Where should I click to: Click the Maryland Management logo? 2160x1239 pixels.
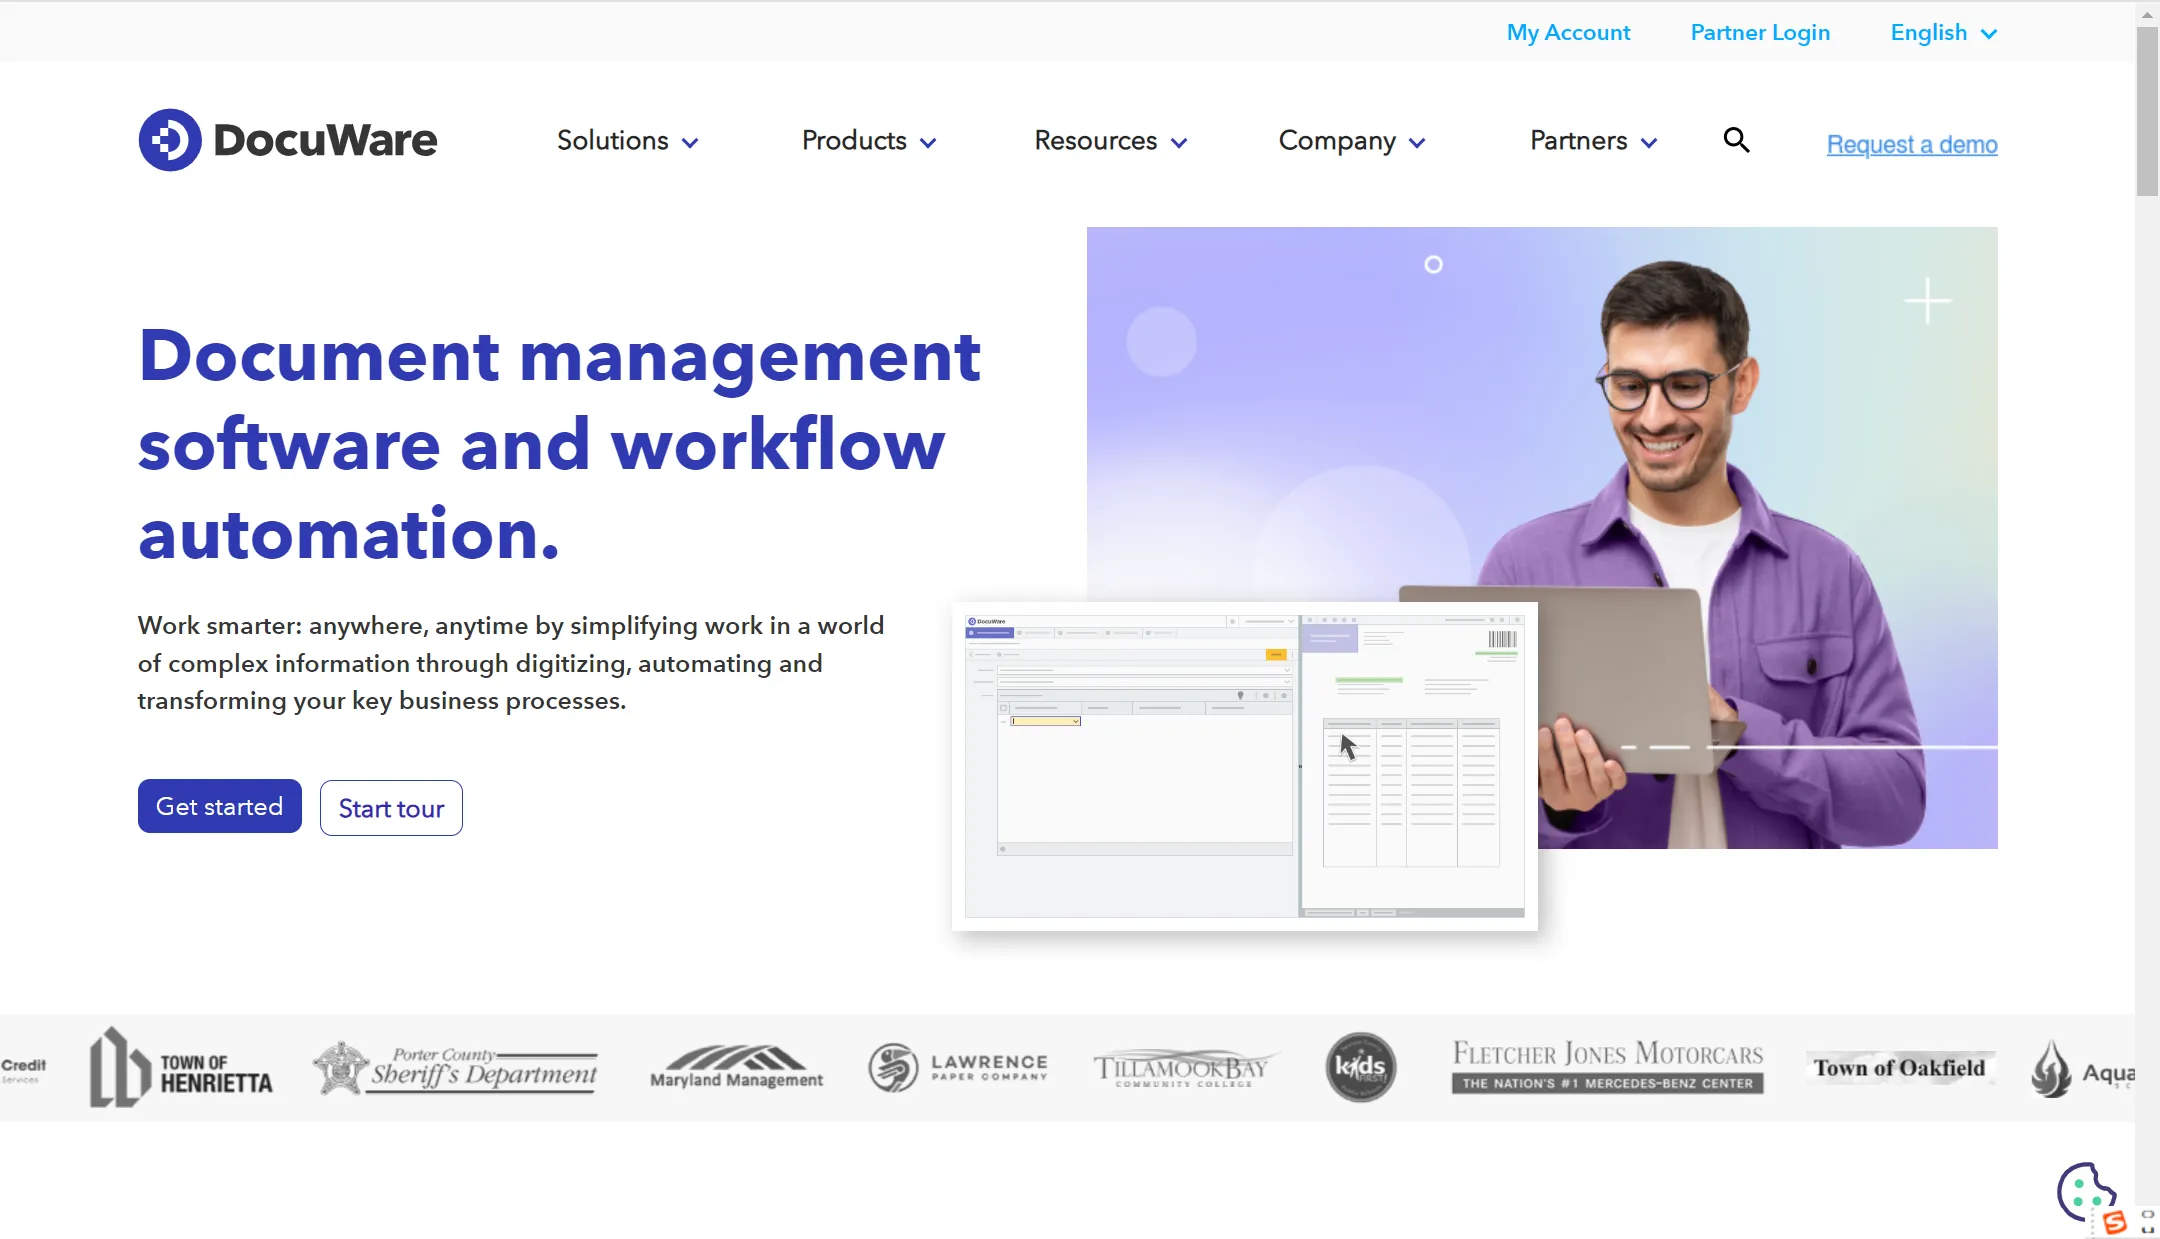(x=736, y=1068)
